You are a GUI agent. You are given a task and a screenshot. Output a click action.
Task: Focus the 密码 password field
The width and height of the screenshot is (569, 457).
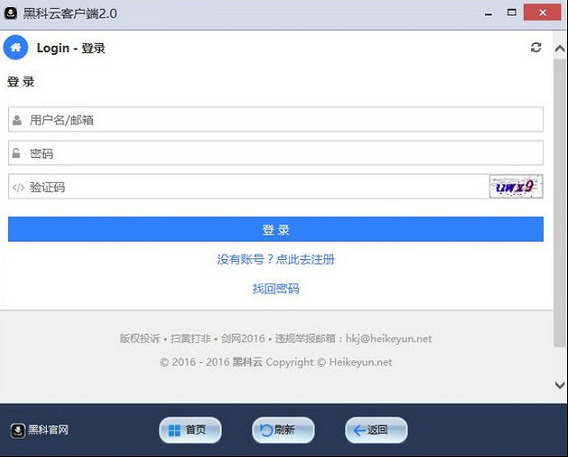276,153
